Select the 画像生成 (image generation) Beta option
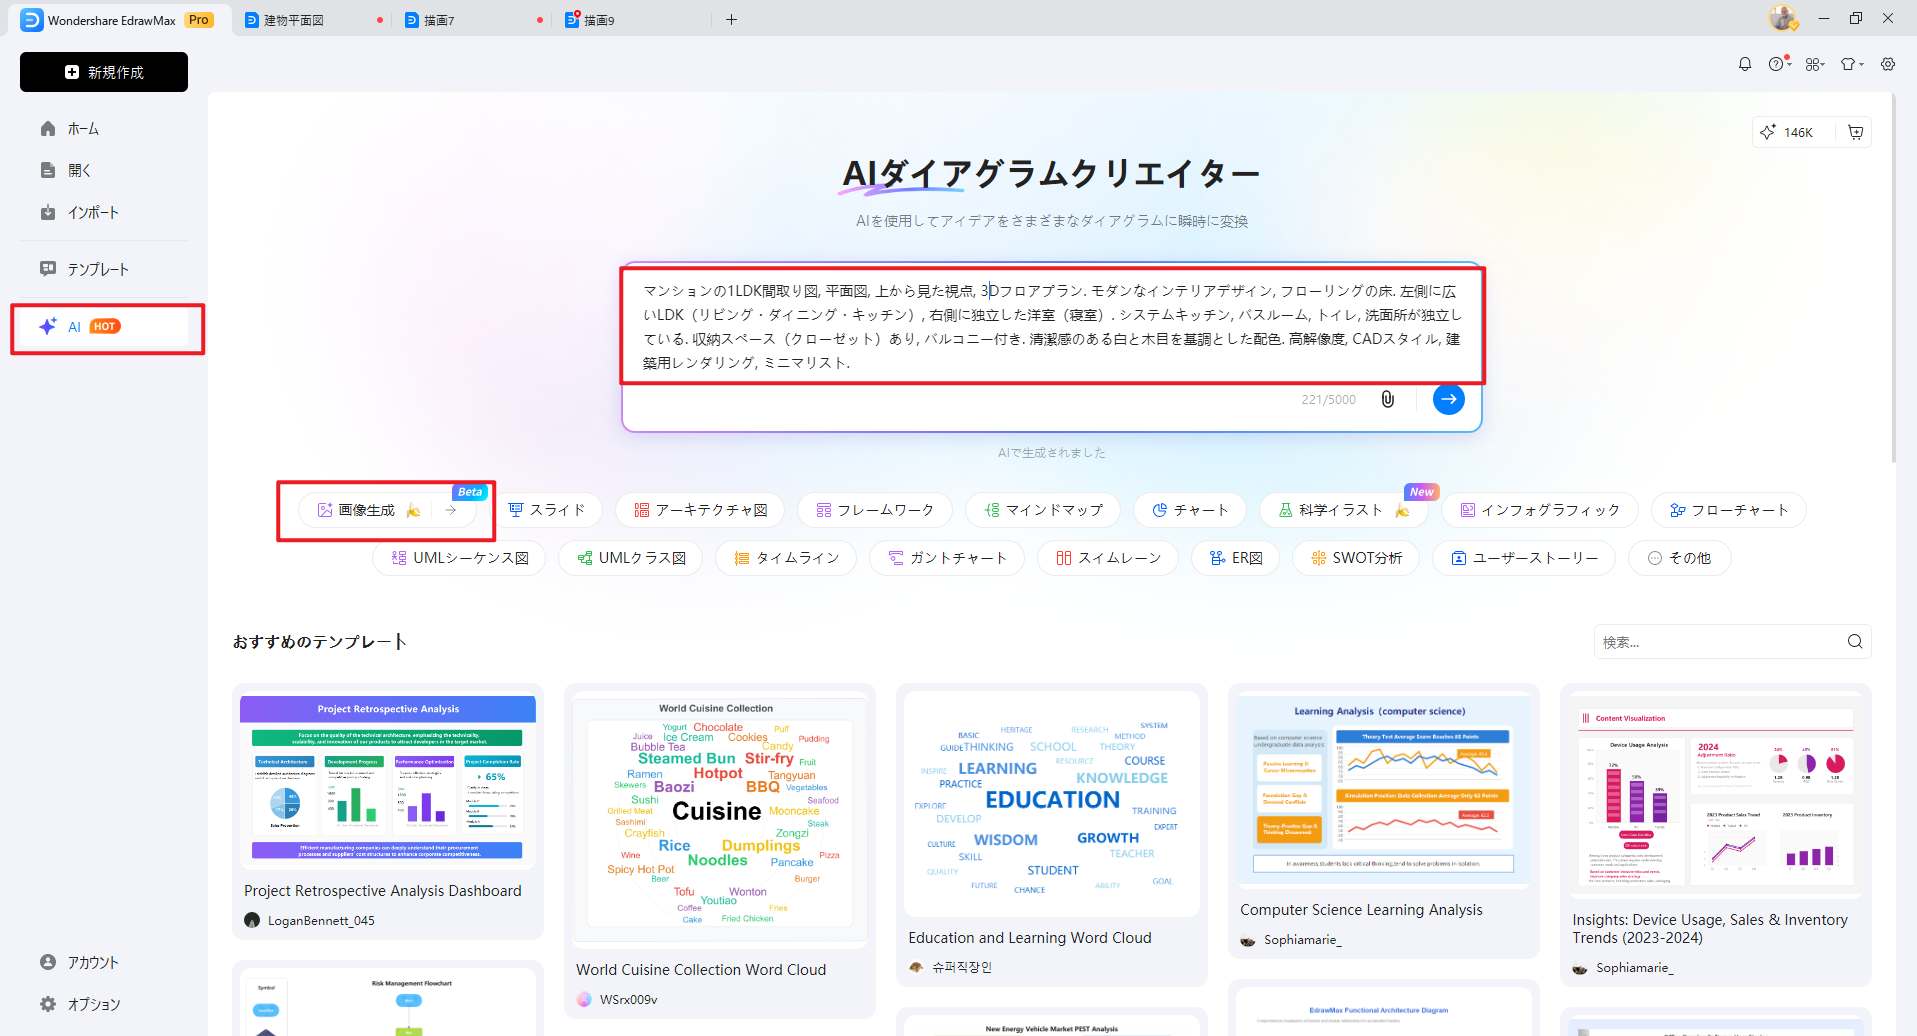This screenshot has width=1917, height=1036. coord(368,509)
